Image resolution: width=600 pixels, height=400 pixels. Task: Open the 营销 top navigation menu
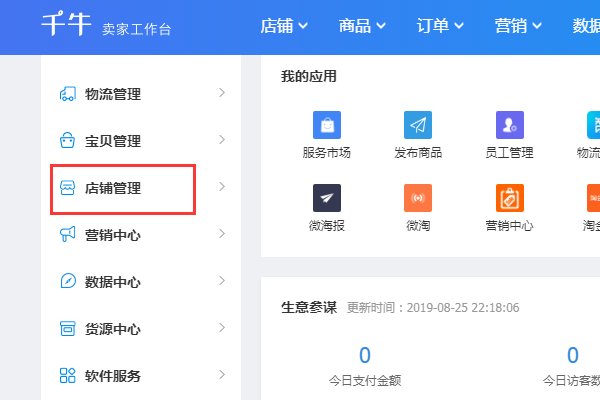click(x=518, y=26)
